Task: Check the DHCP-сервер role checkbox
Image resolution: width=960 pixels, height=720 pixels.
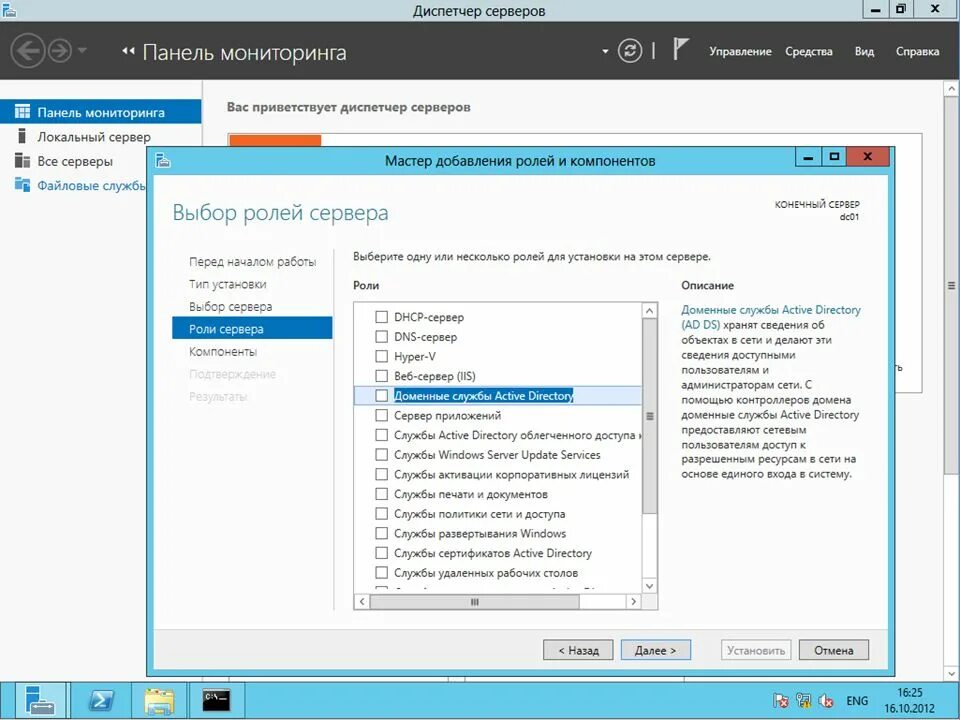Action: pyautogui.click(x=381, y=317)
